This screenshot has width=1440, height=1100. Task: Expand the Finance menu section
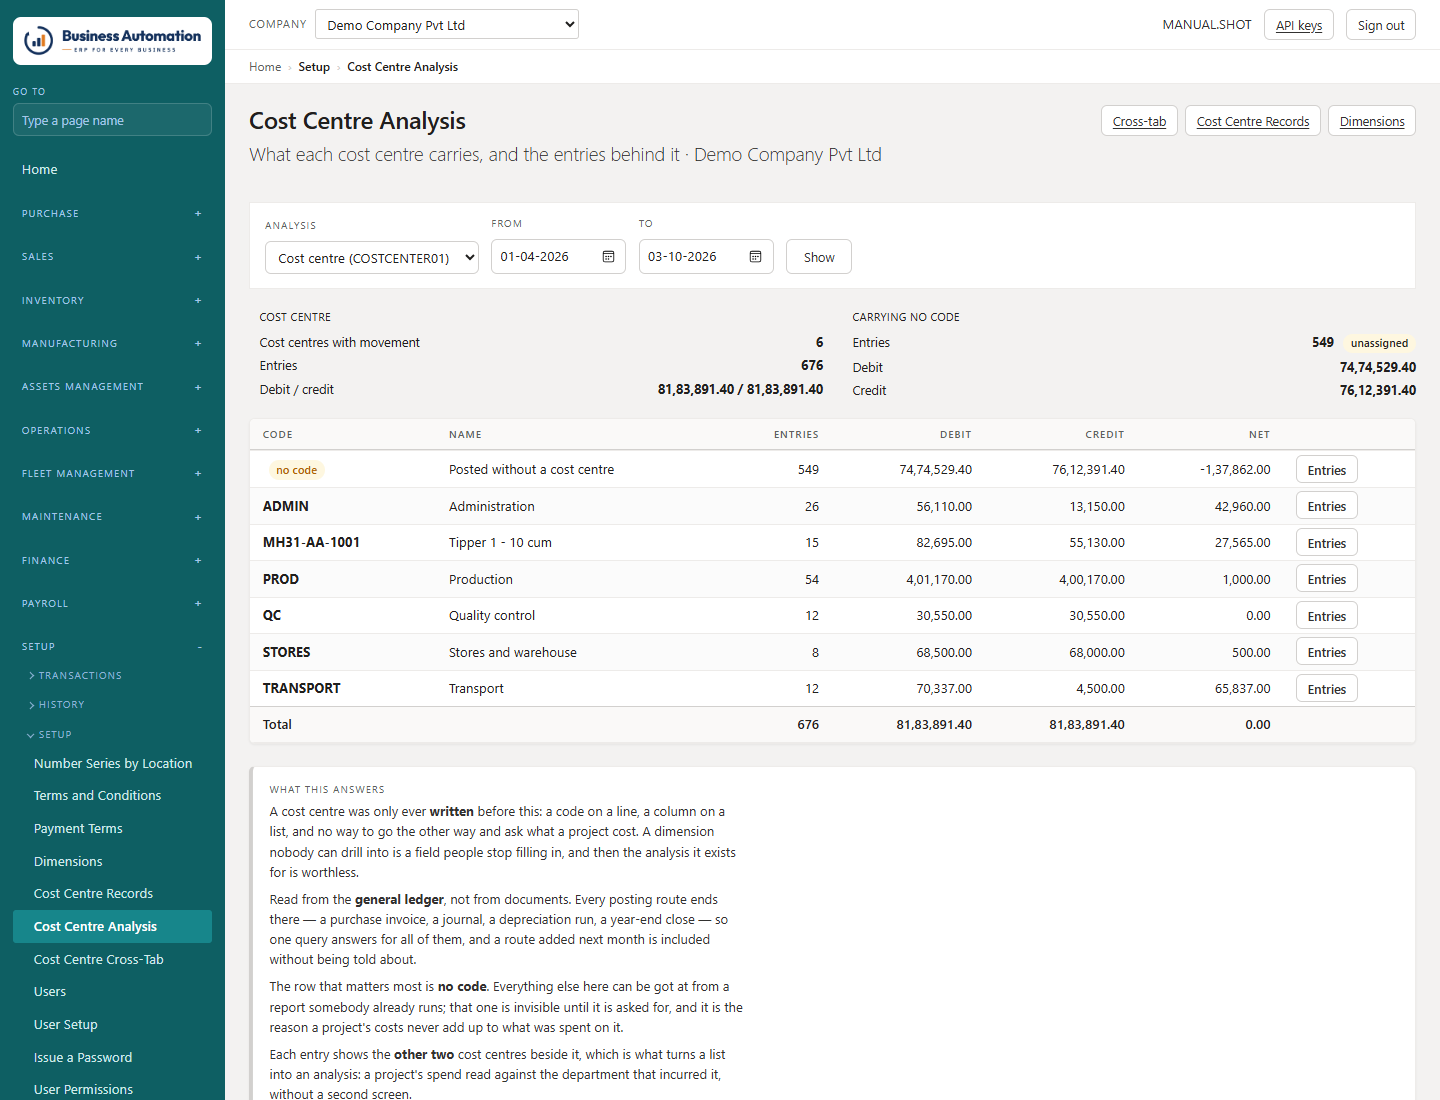click(112, 561)
